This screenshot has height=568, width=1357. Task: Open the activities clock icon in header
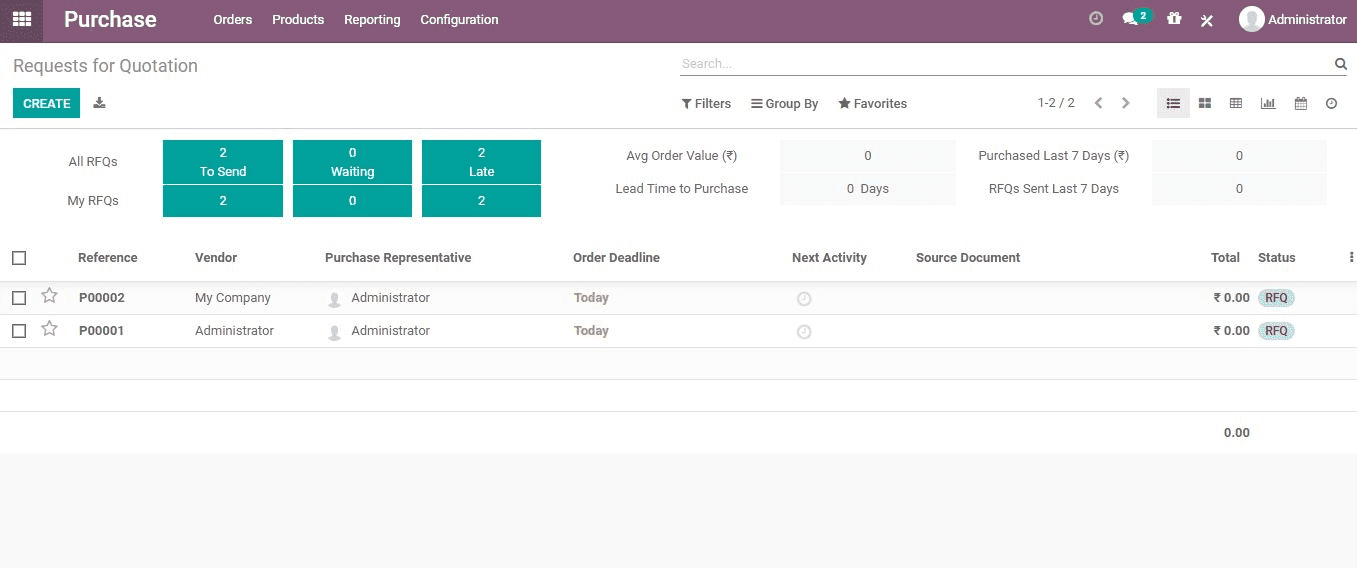coord(1096,18)
